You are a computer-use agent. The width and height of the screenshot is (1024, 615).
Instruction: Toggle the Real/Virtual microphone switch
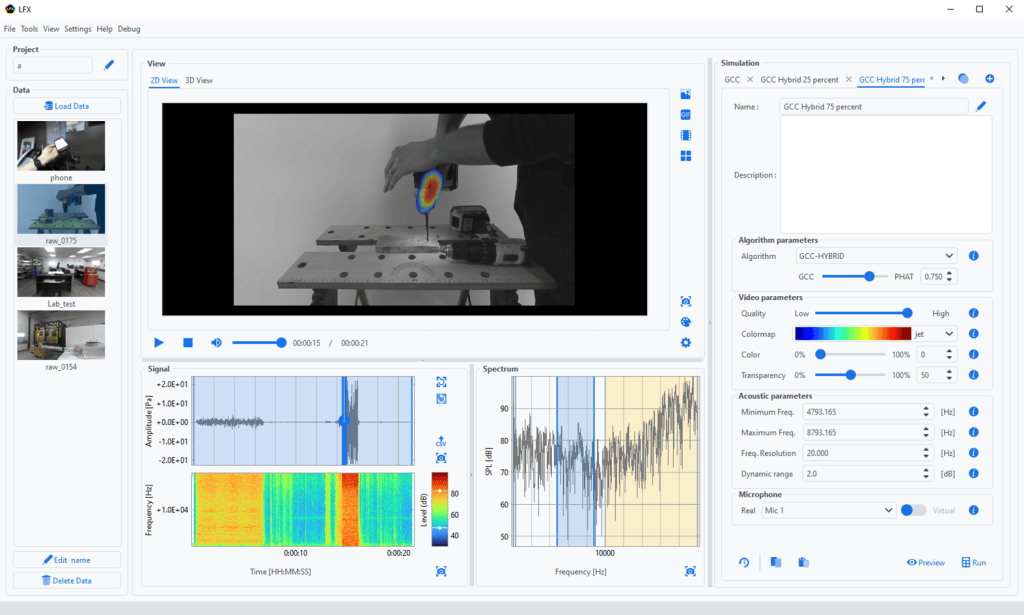[x=913, y=511]
